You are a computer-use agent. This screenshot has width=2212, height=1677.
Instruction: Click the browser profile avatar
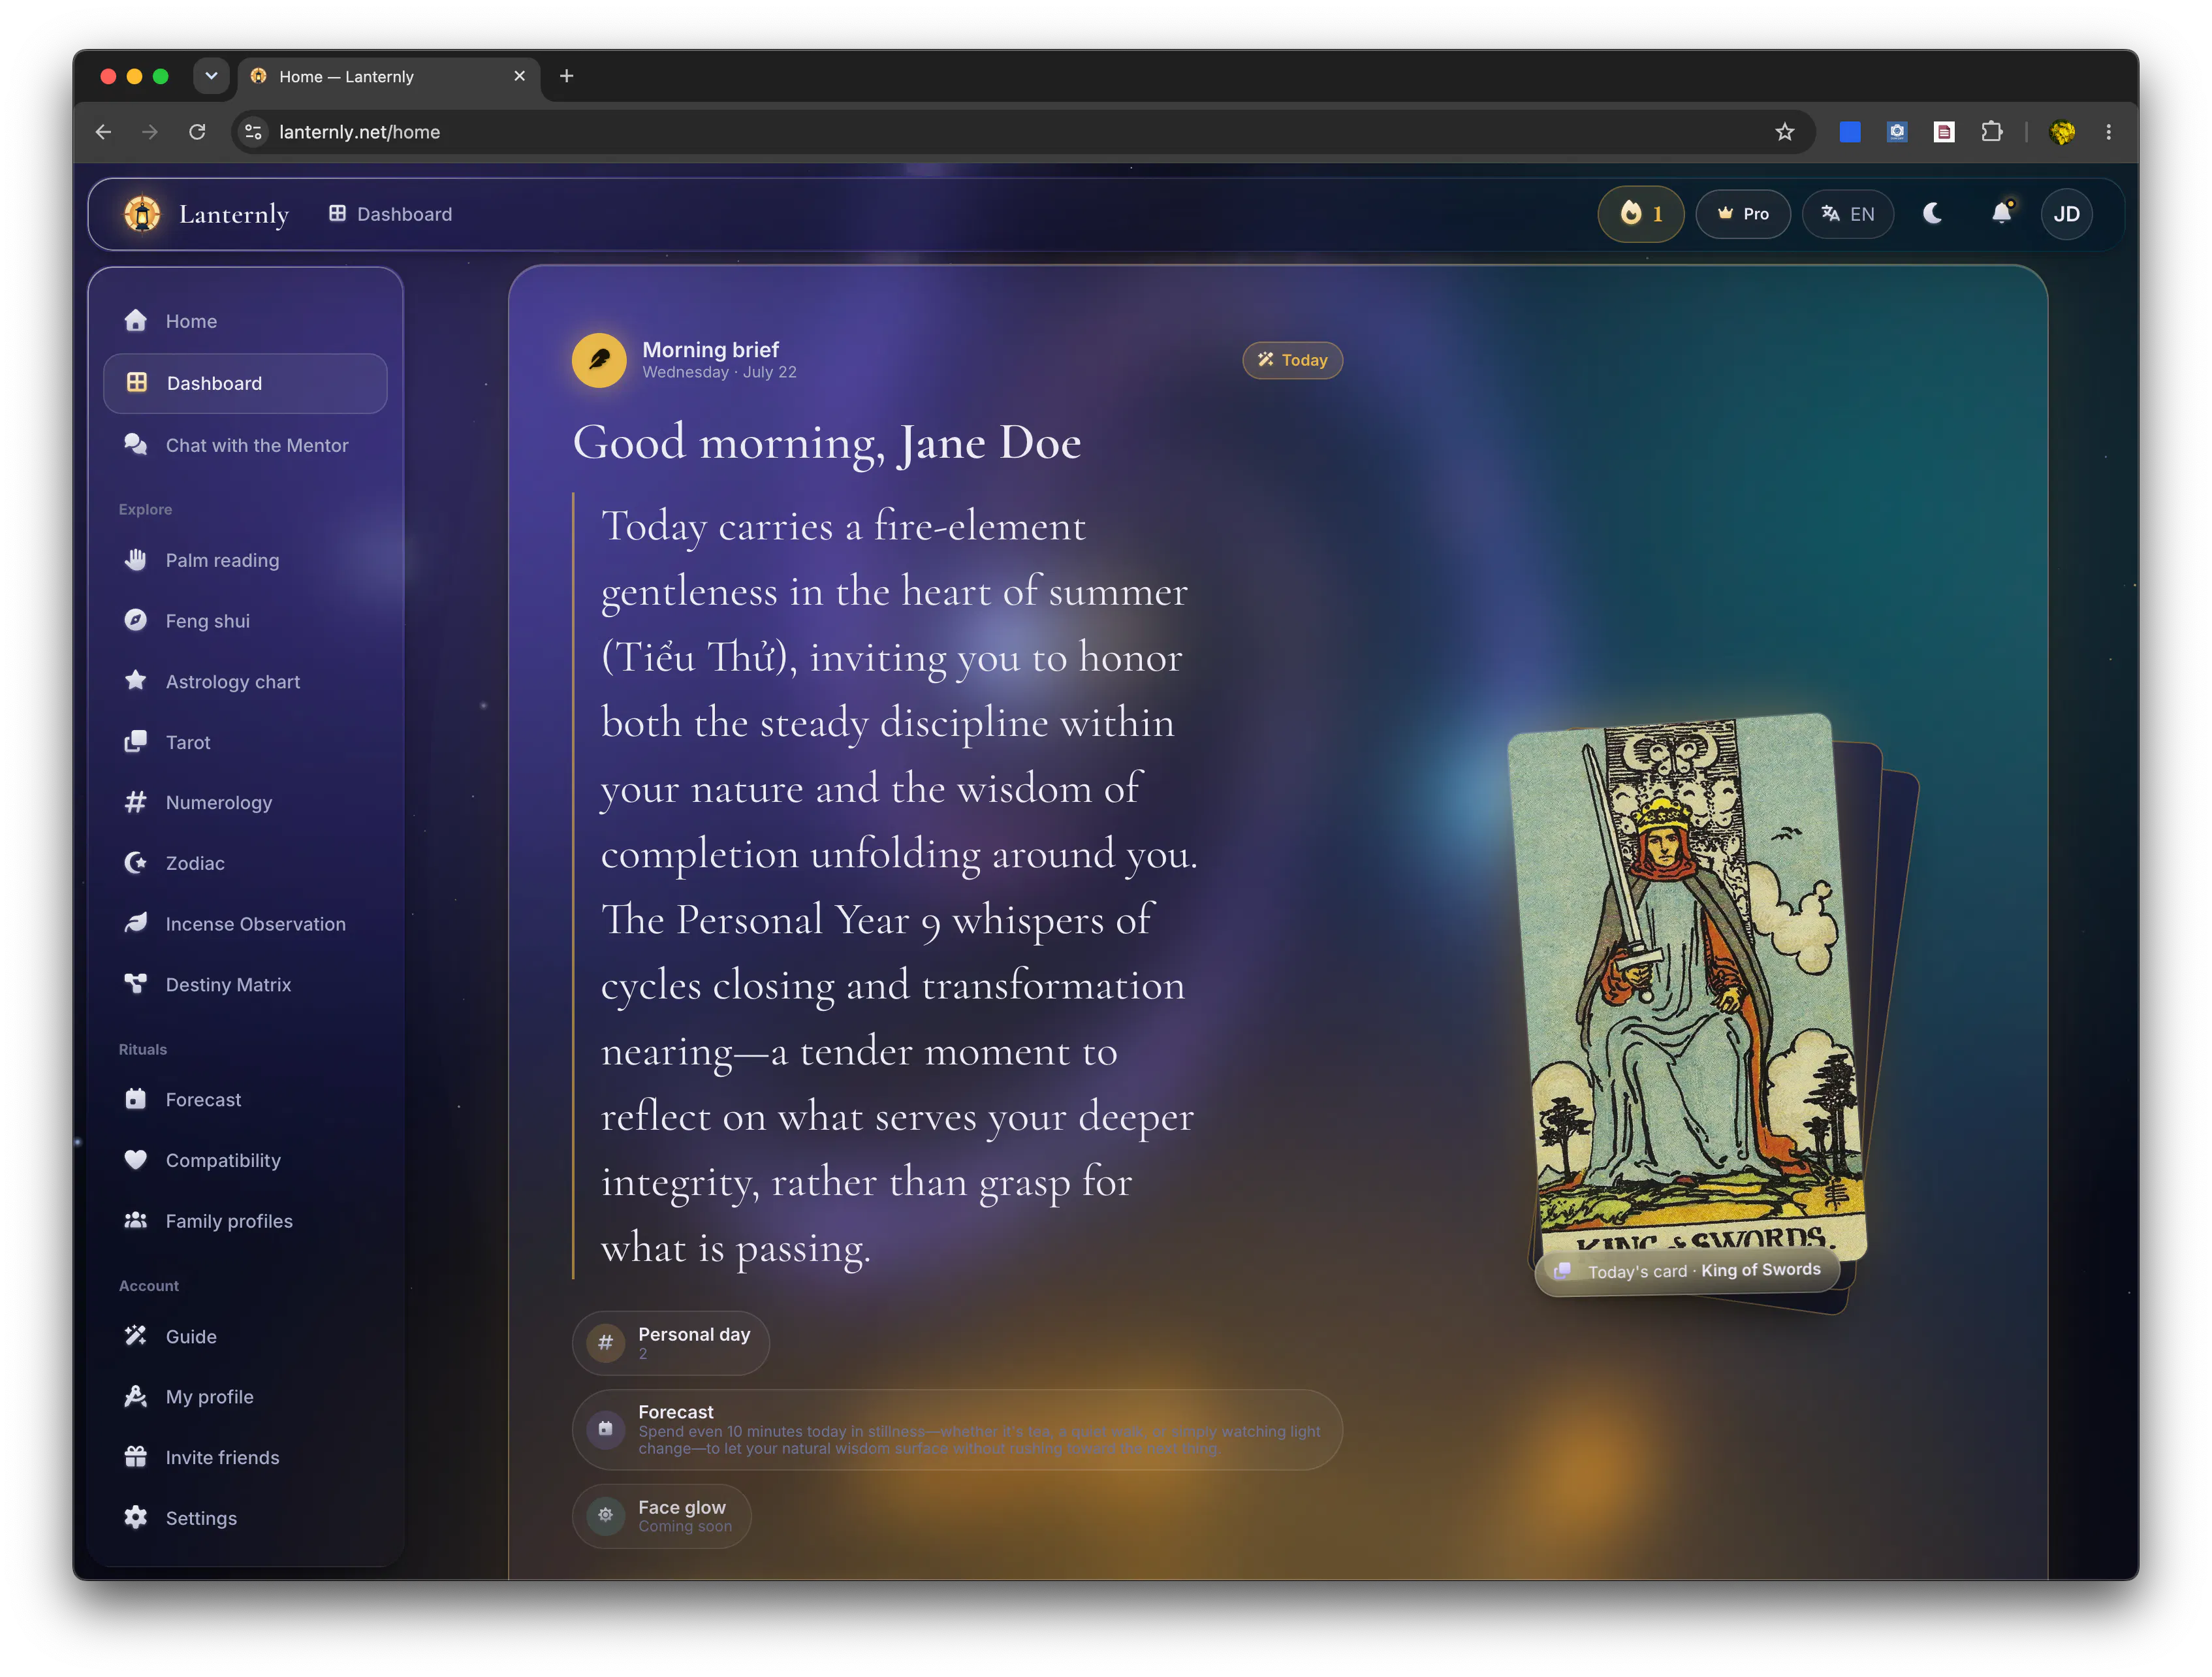point(2062,132)
